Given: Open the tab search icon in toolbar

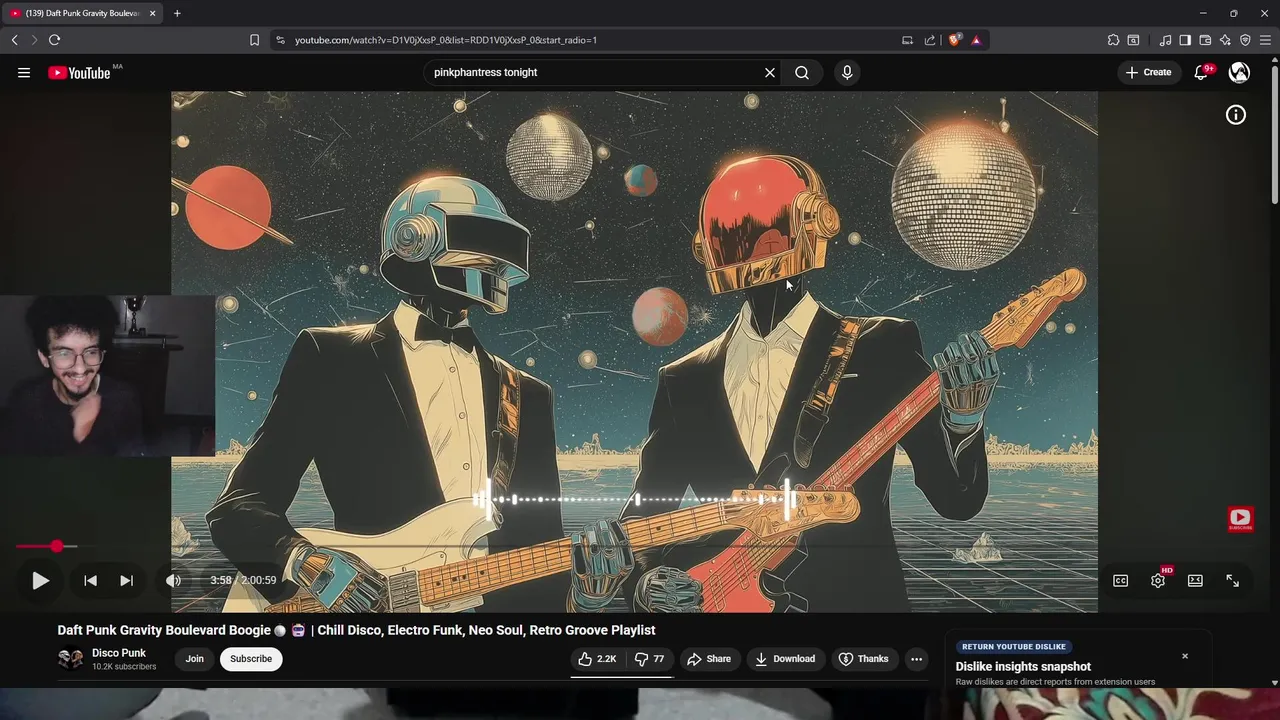Looking at the screenshot, I should coord(1133,40).
